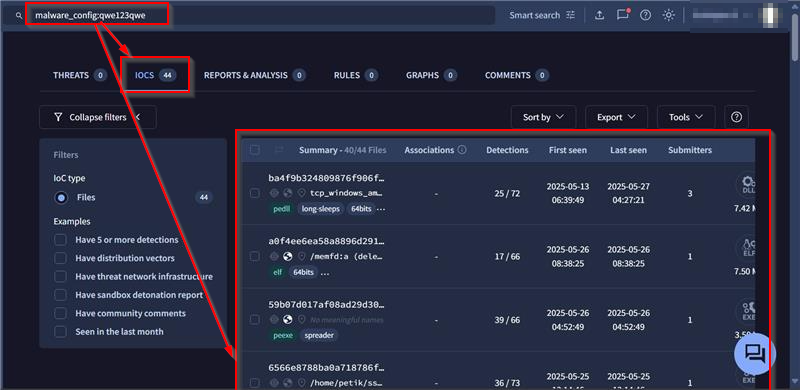Open hash ba4f9b324809876f906f link
The height and width of the screenshot is (390, 800).
point(327,178)
